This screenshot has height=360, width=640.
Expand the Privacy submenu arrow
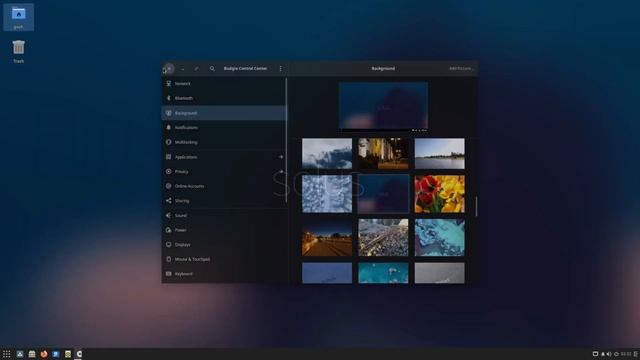[x=281, y=172]
